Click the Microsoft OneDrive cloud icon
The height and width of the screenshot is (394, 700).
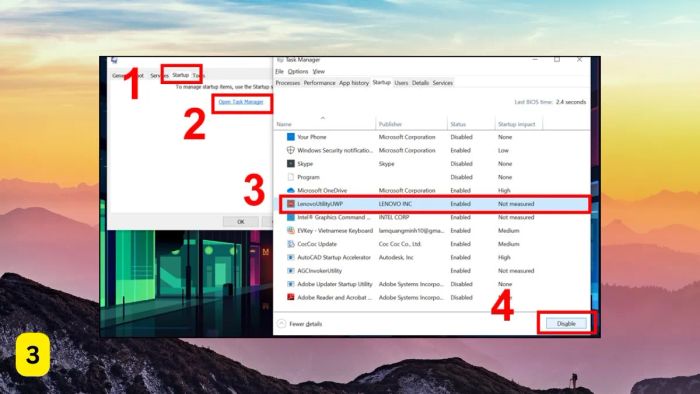291,190
